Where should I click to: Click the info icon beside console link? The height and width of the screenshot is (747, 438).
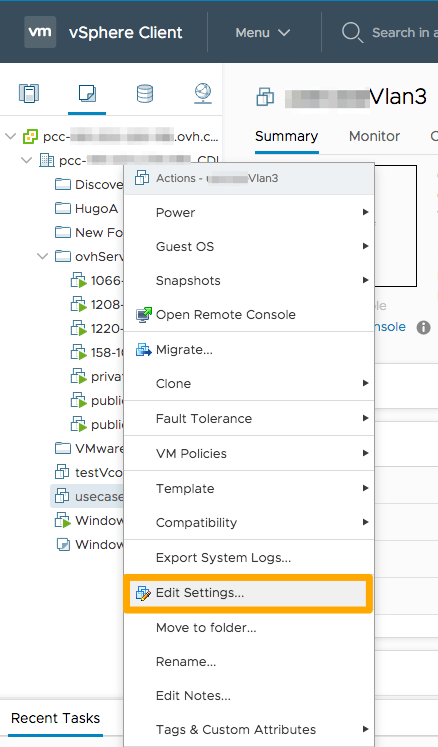coord(423,327)
